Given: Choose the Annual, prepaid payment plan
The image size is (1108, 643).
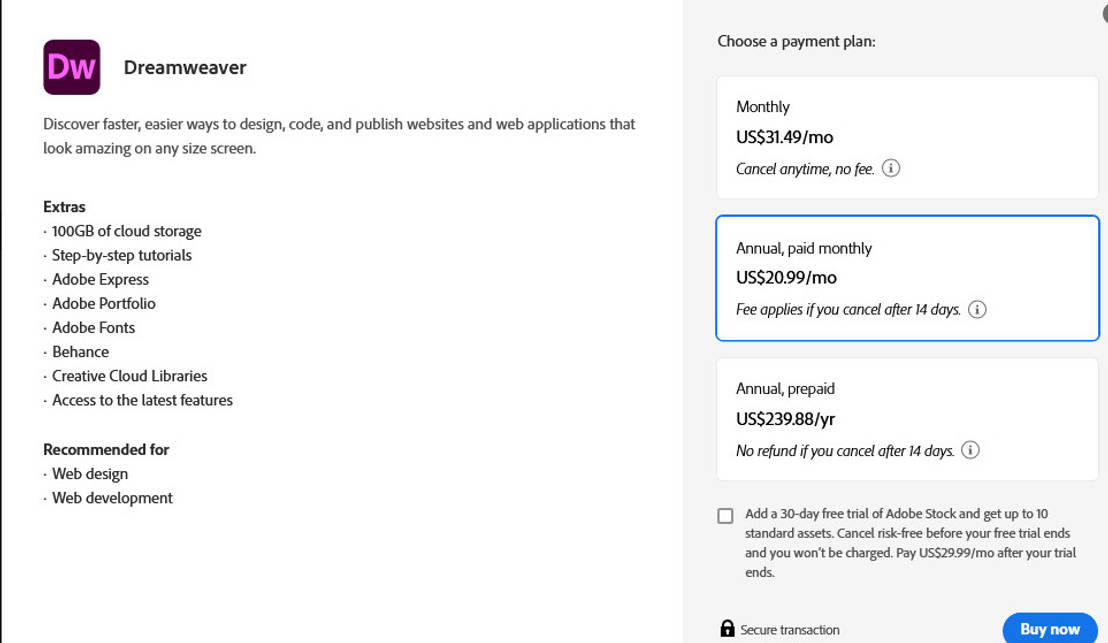Looking at the screenshot, I should tap(907, 418).
